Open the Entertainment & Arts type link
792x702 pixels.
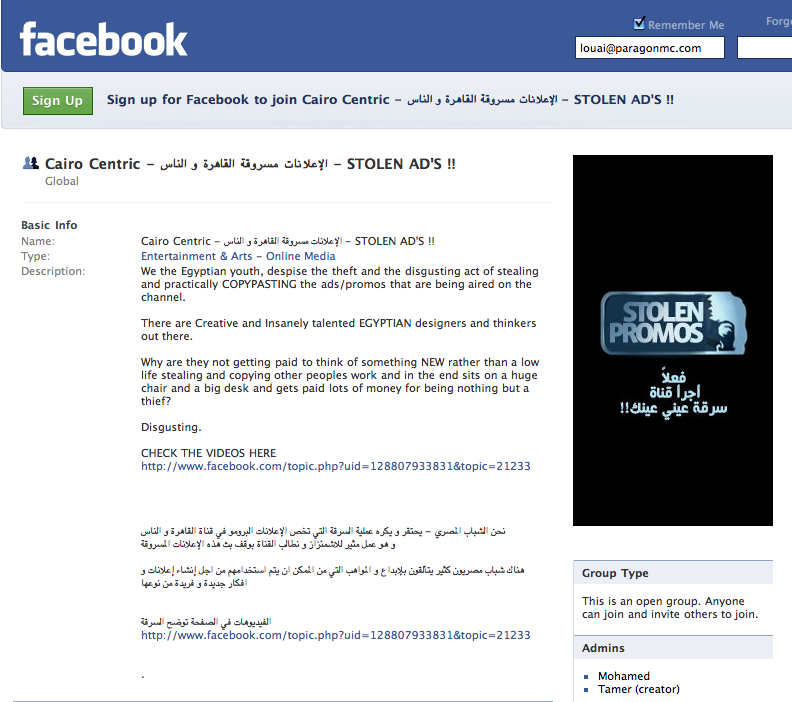(196, 256)
